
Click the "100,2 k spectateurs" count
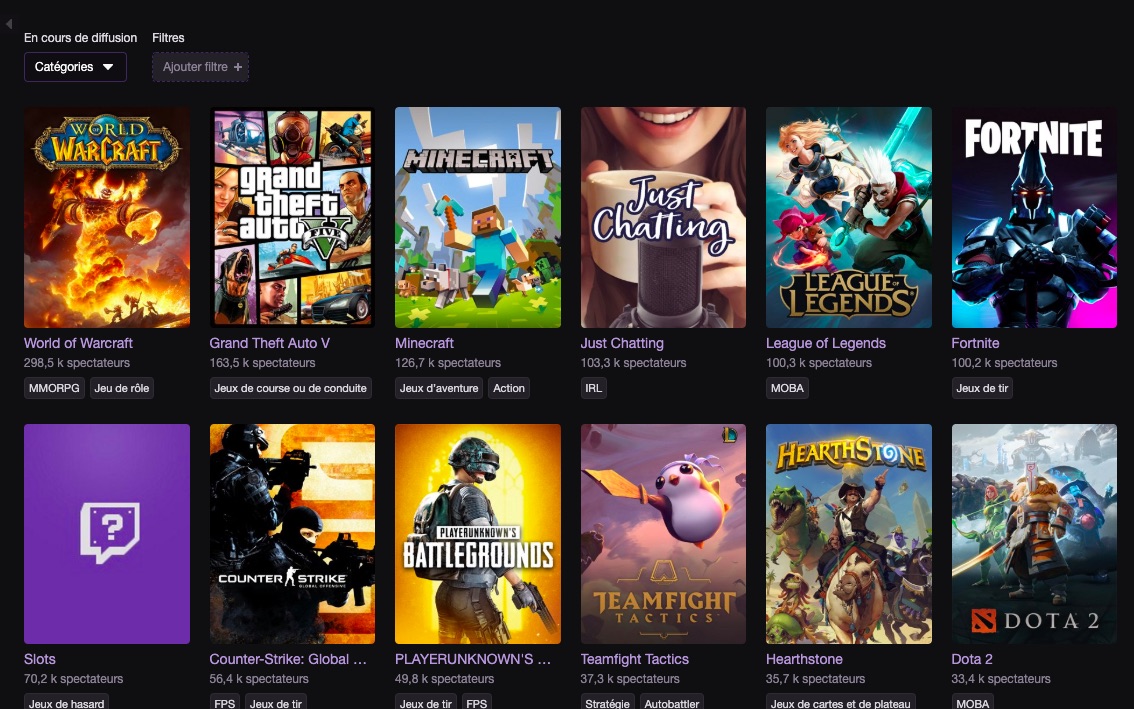click(1005, 362)
